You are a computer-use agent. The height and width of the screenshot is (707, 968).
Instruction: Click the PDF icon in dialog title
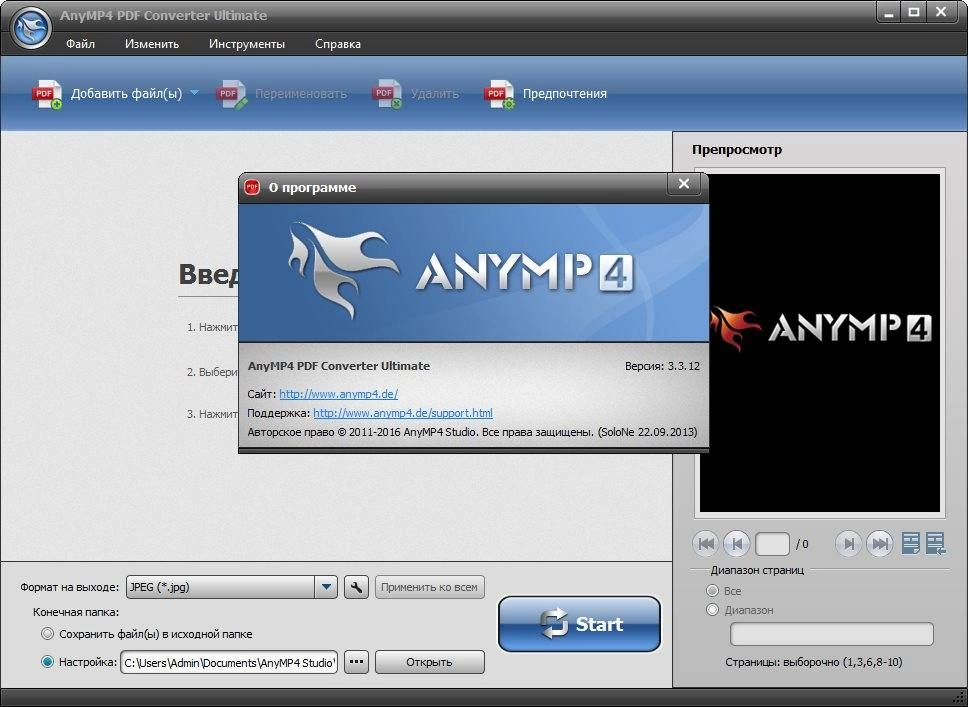(252, 187)
